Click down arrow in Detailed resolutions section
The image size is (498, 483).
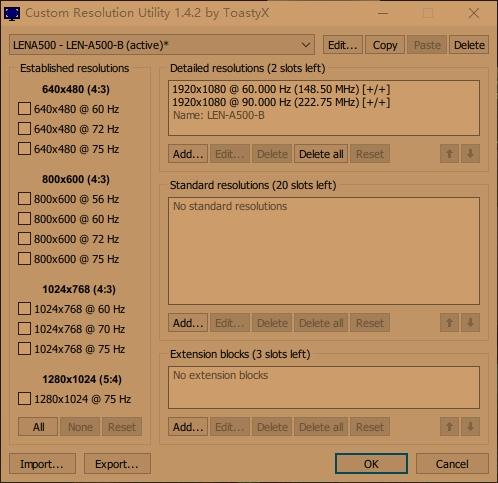click(470, 154)
